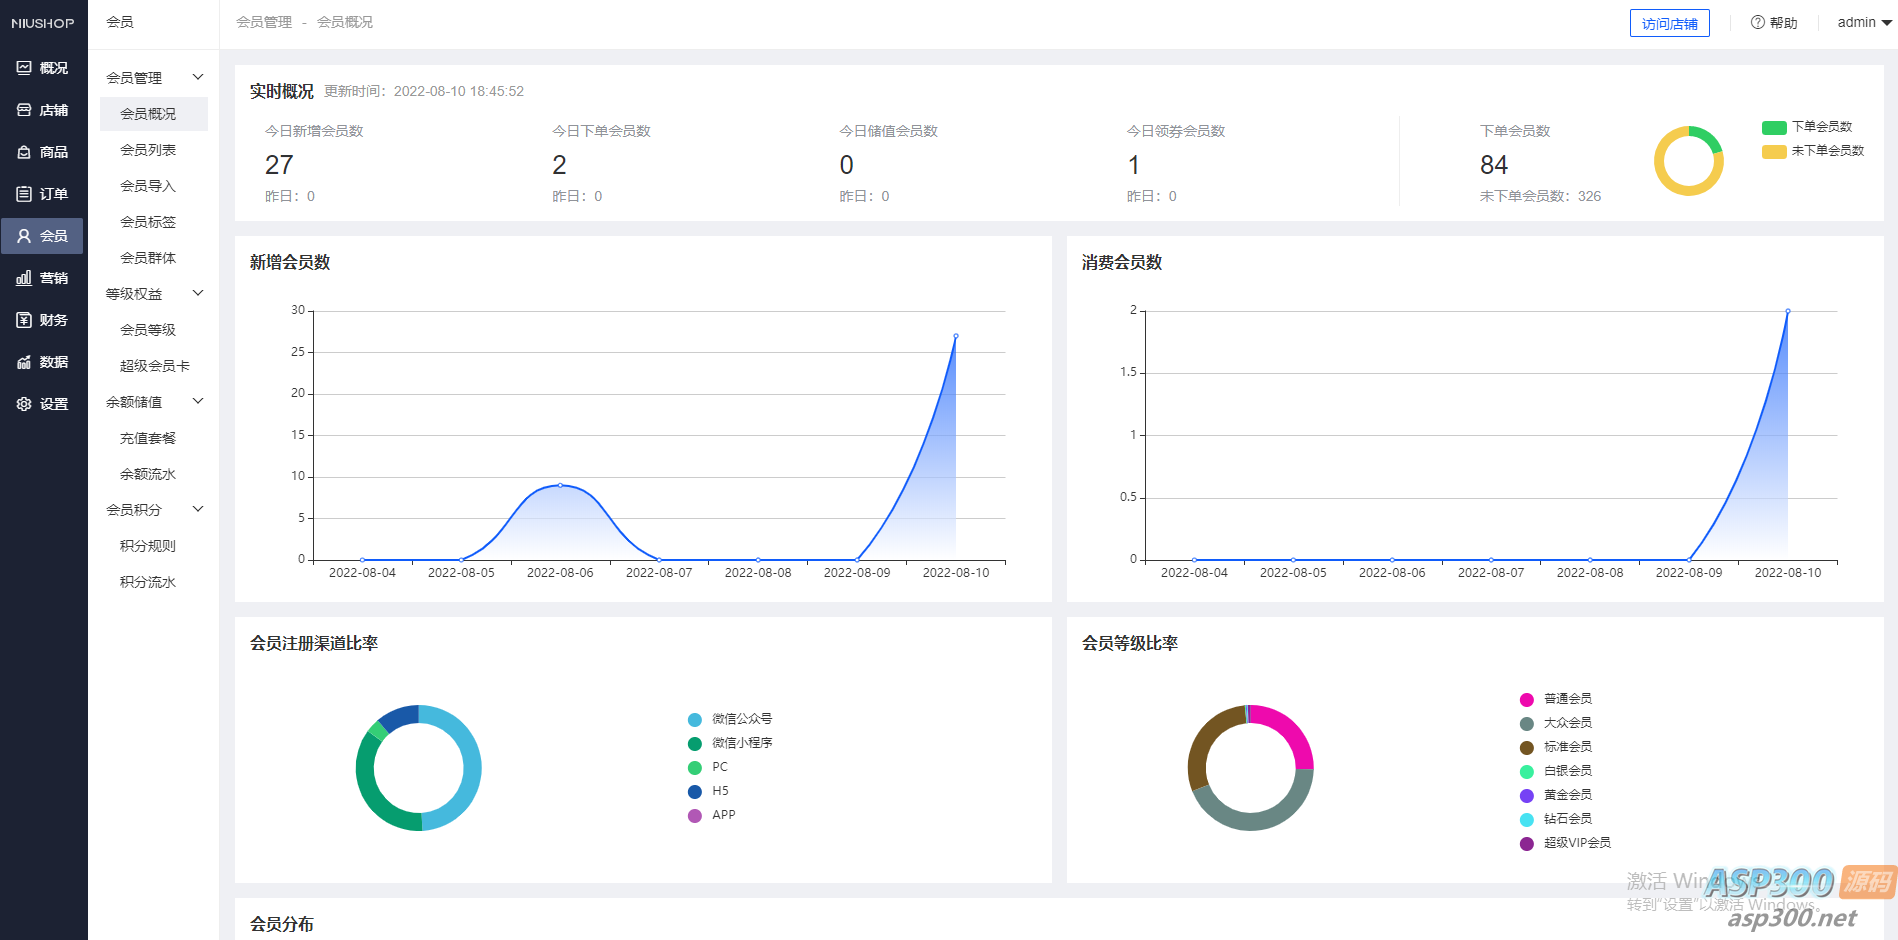The height and width of the screenshot is (940, 1898).
Task: Click 普通会员 pink legend swatch
Action: click(1526, 700)
